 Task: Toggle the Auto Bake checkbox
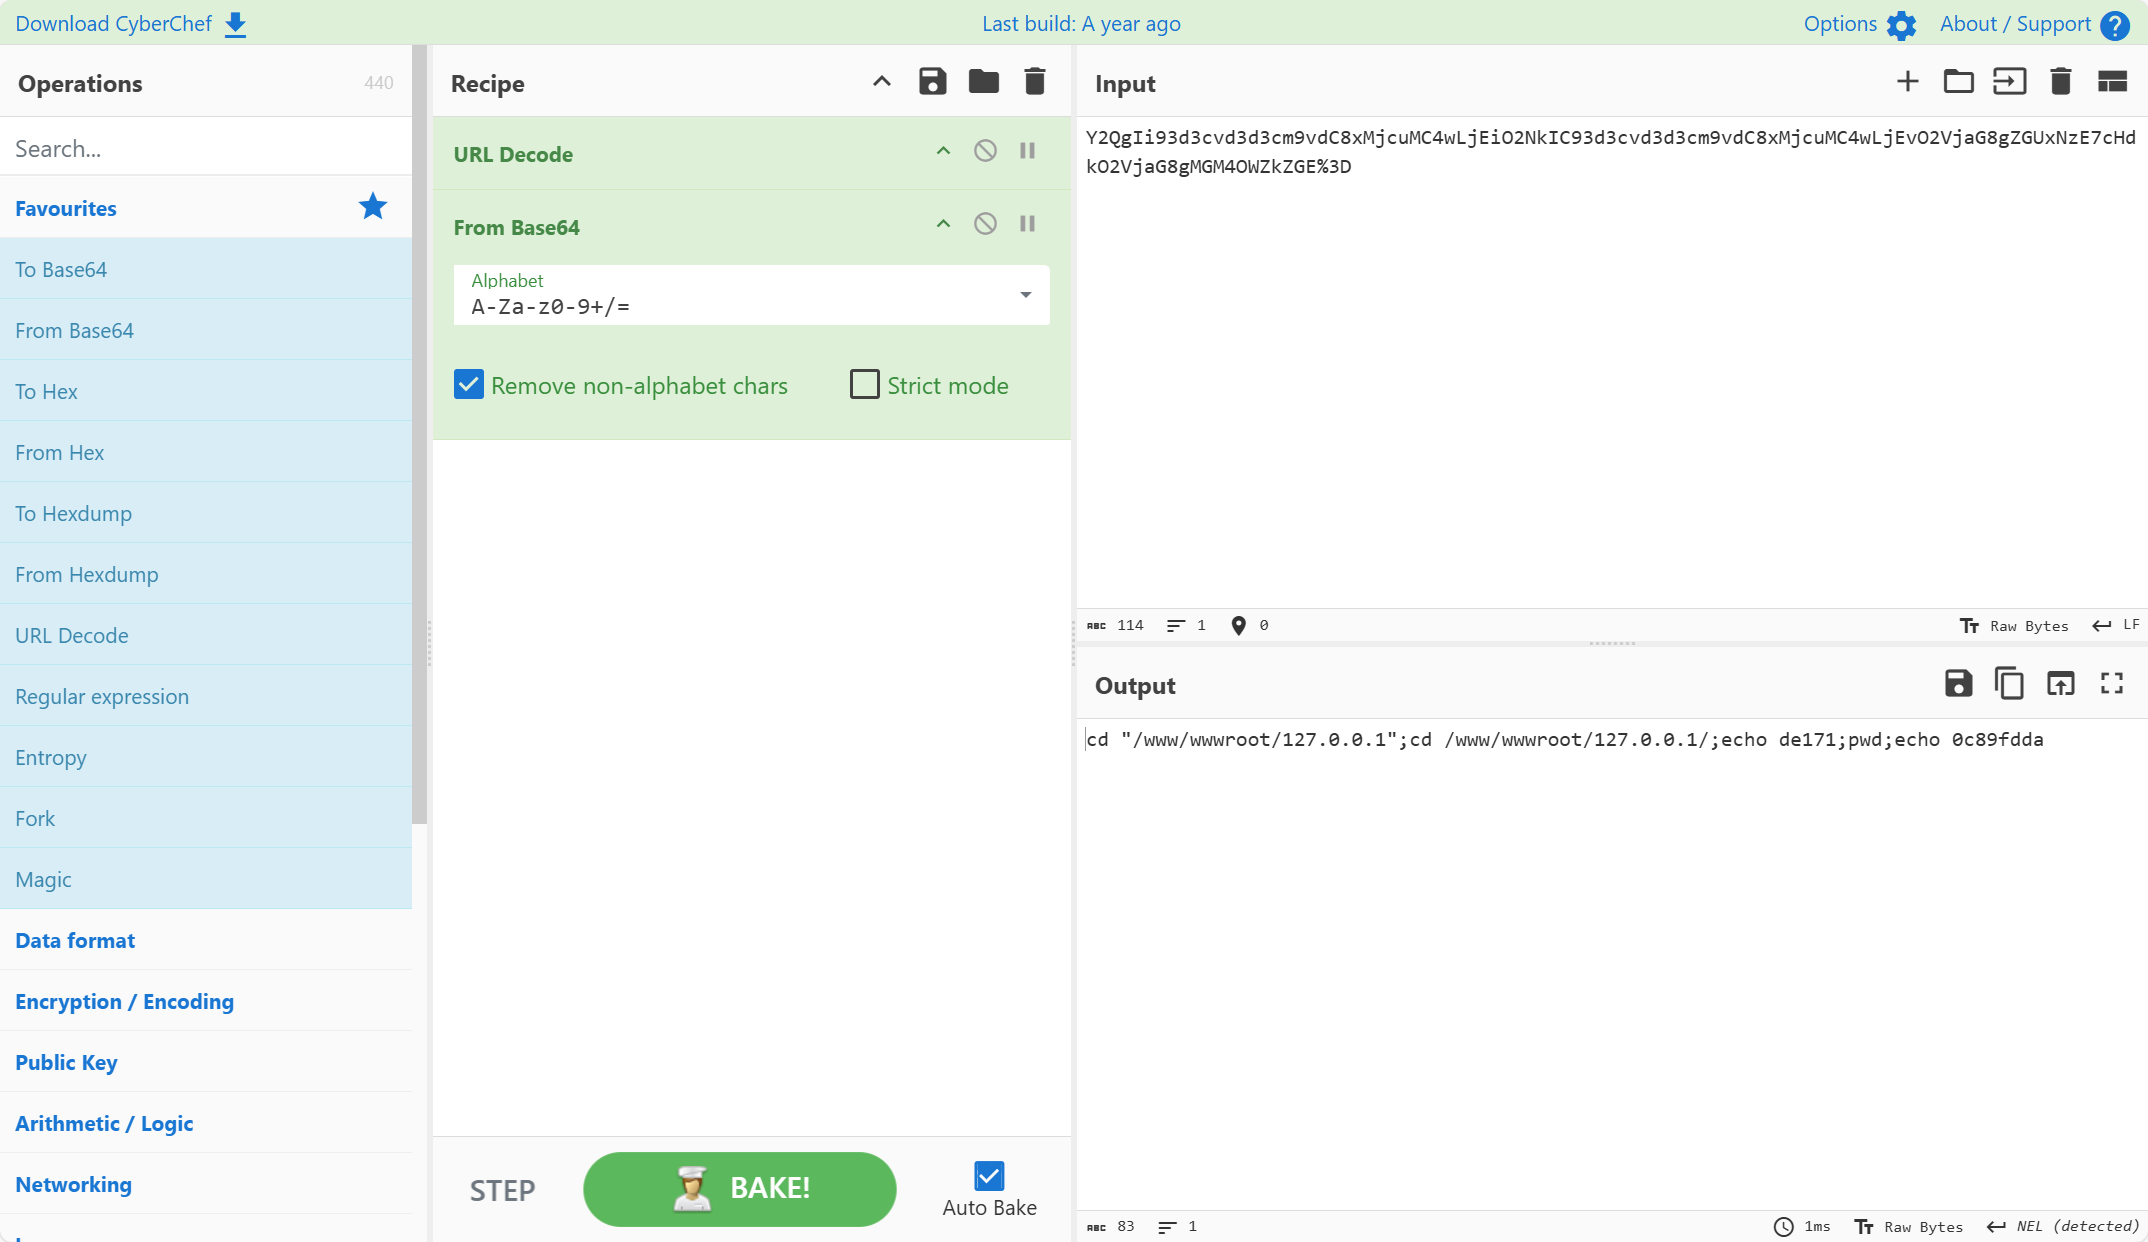989,1176
